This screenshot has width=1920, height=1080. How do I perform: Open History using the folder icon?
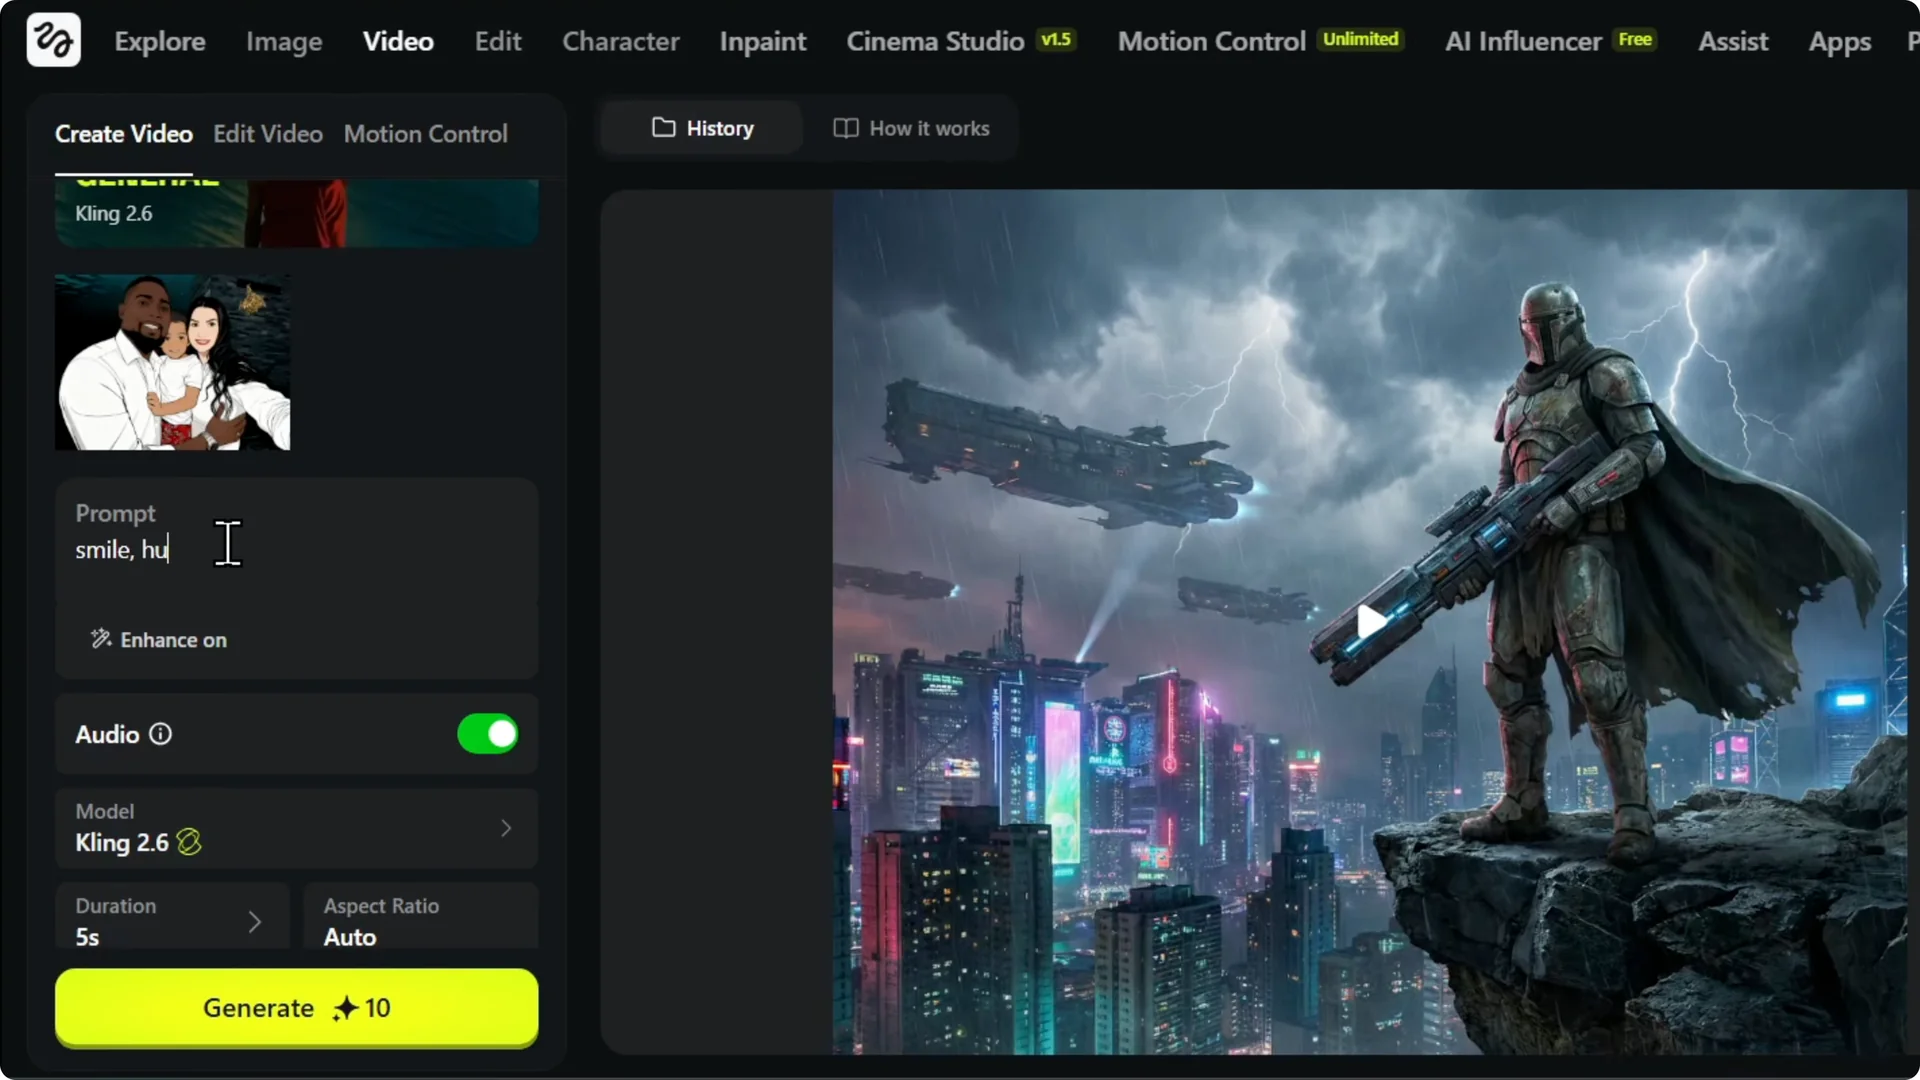662,128
